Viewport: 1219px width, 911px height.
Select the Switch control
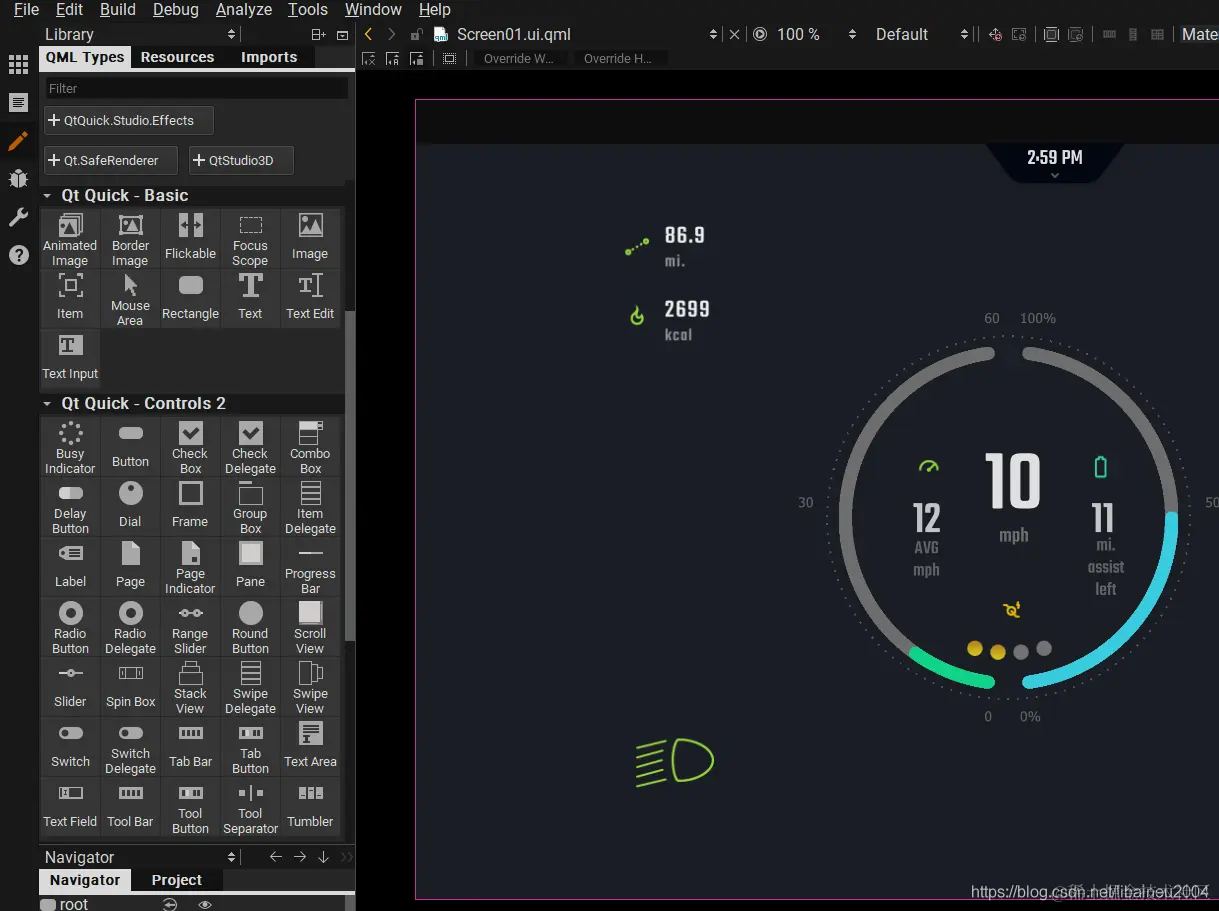click(70, 747)
